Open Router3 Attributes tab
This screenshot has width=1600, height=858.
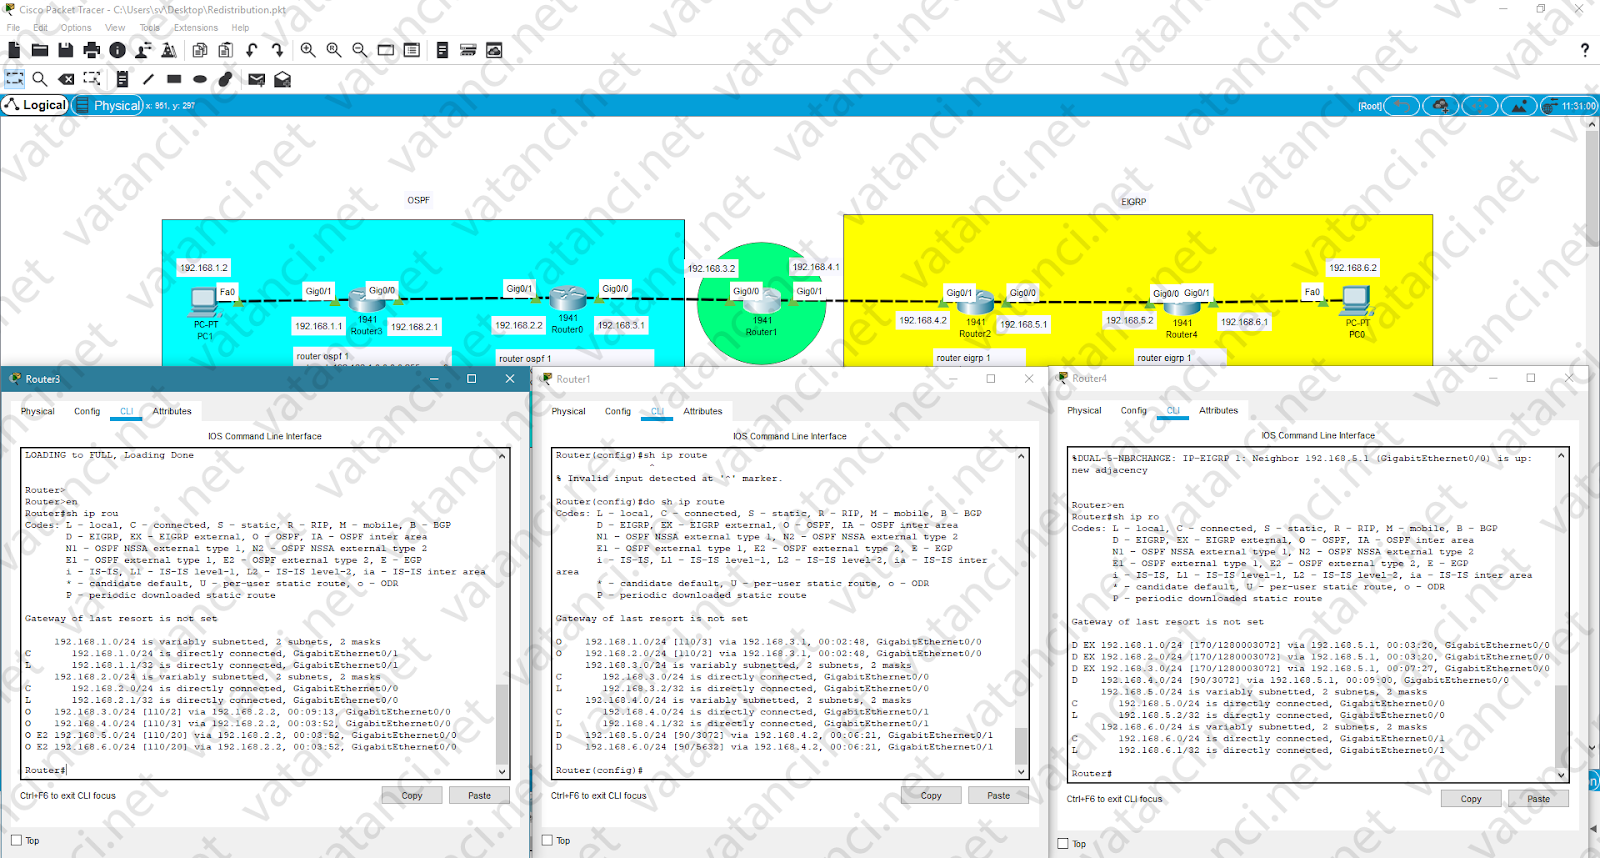click(172, 411)
